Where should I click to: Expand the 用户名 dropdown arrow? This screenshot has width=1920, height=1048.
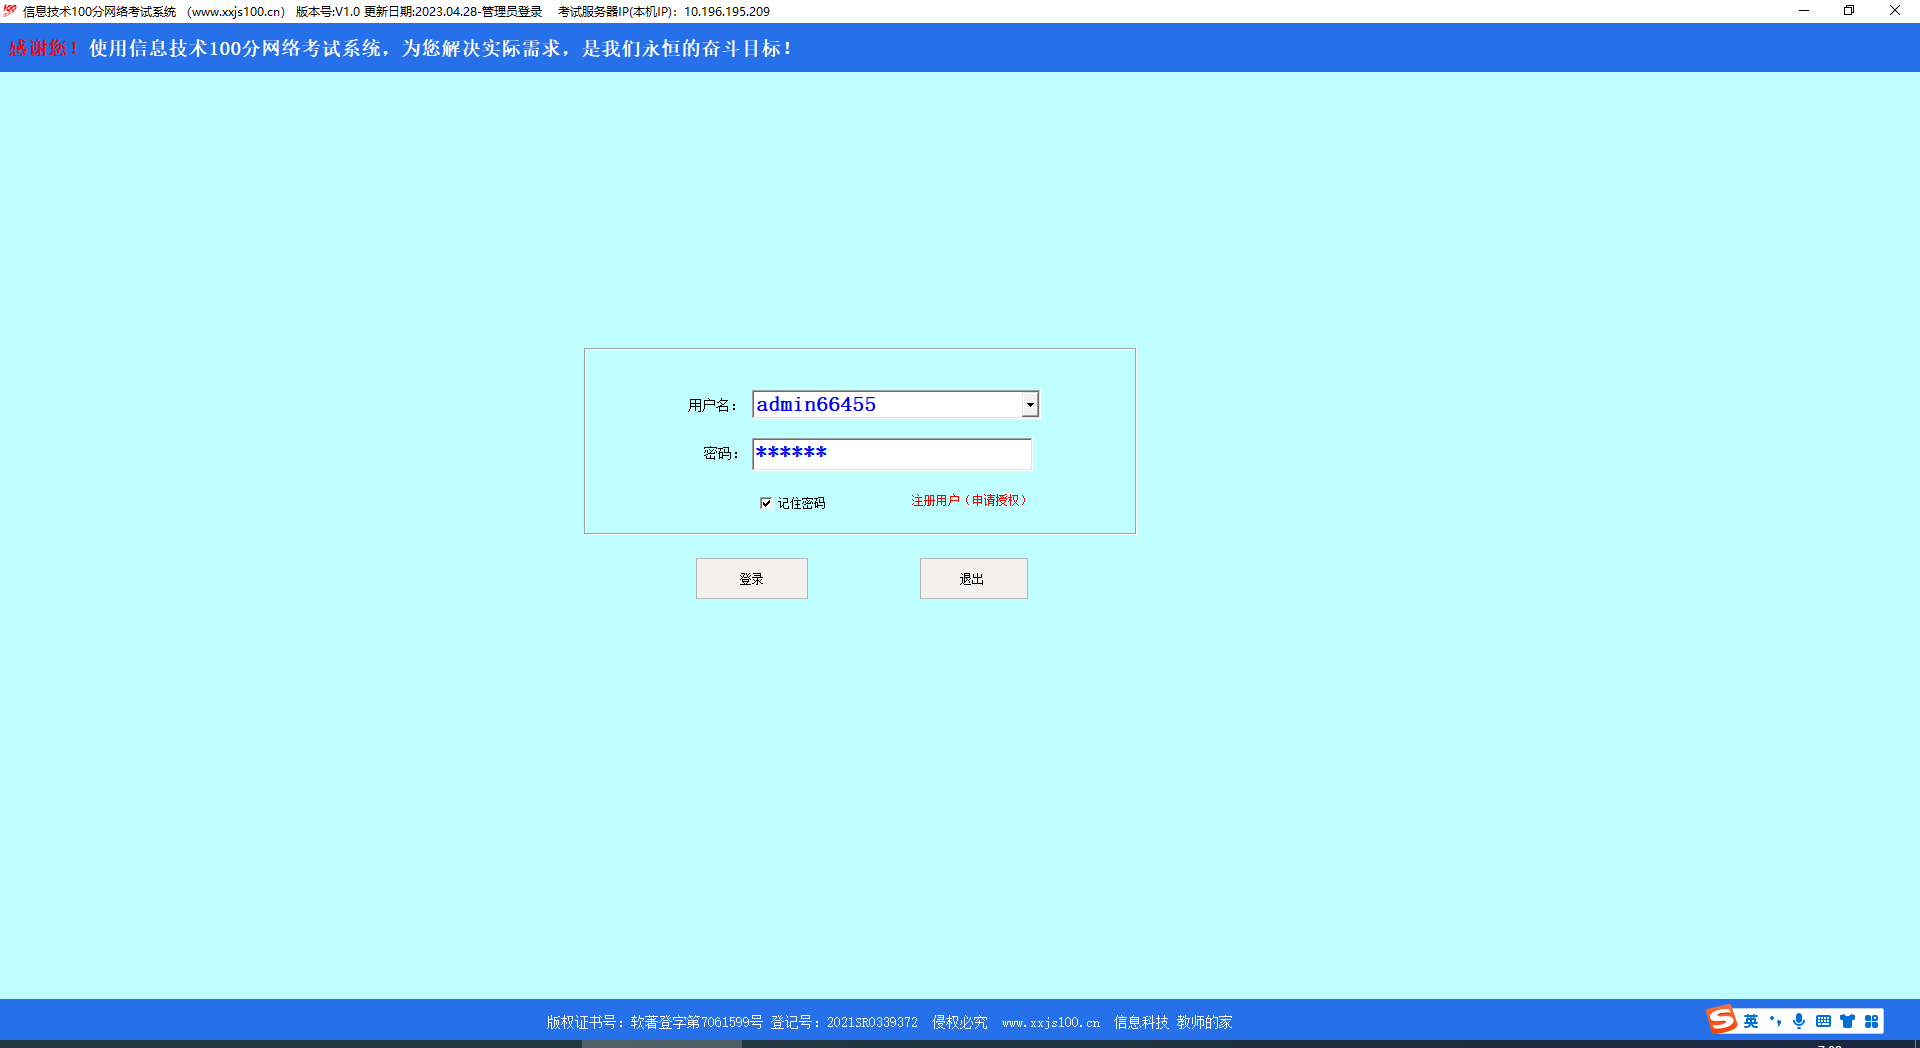(x=1030, y=404)
